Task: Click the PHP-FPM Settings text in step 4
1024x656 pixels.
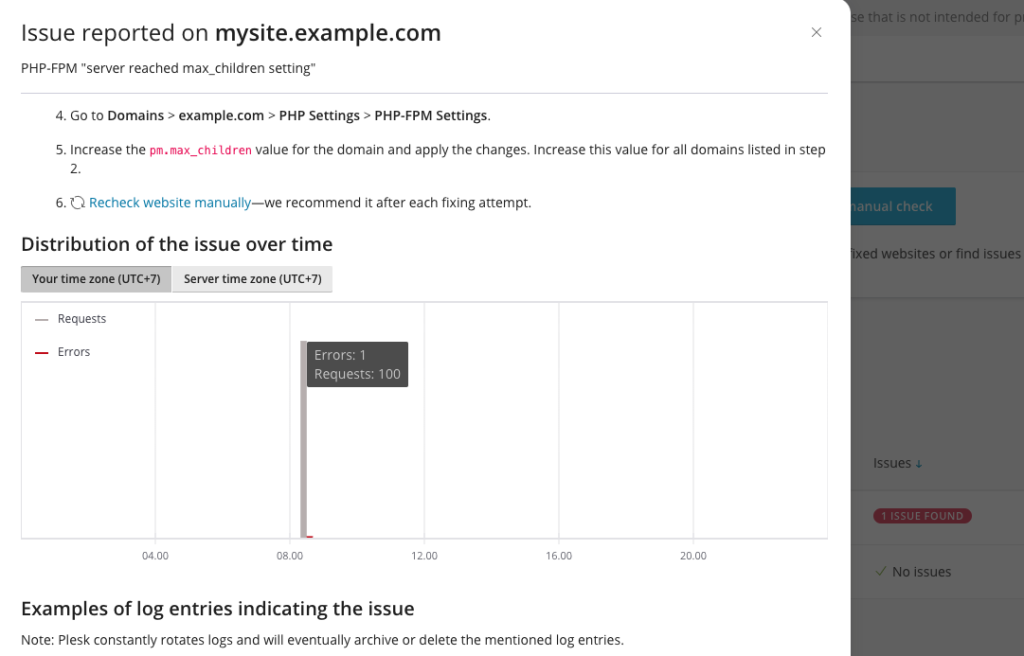Action: point(431,116)
